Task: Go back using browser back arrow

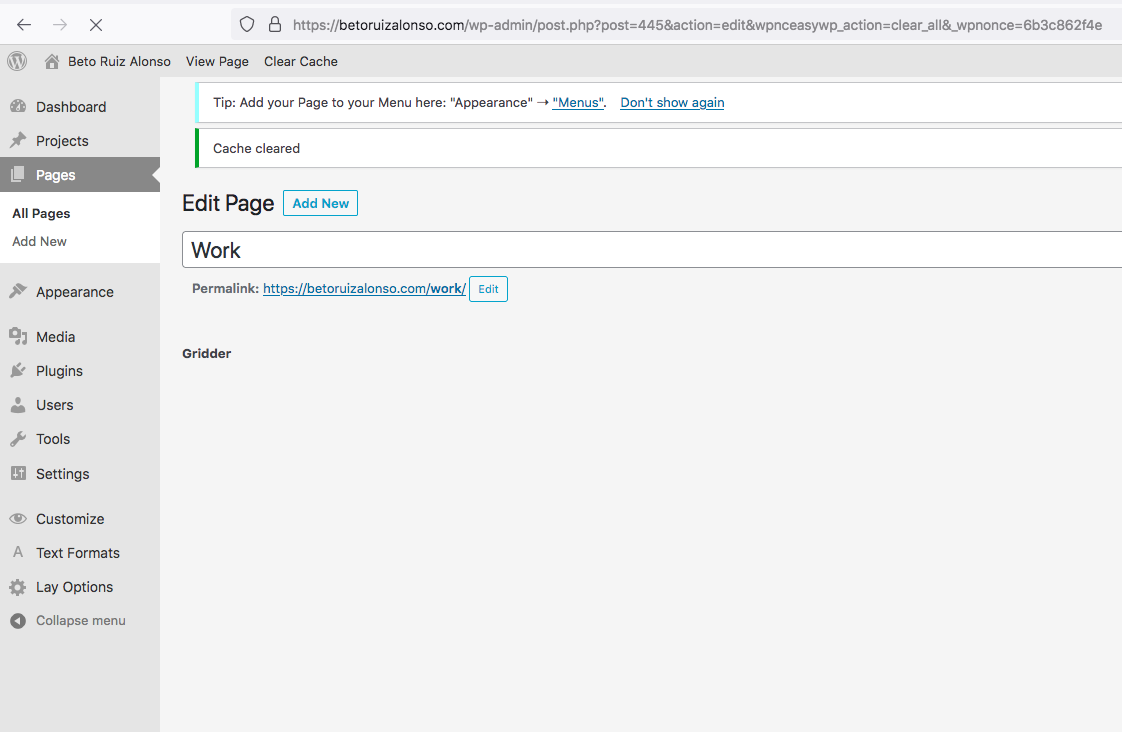Action: (24, 25)
